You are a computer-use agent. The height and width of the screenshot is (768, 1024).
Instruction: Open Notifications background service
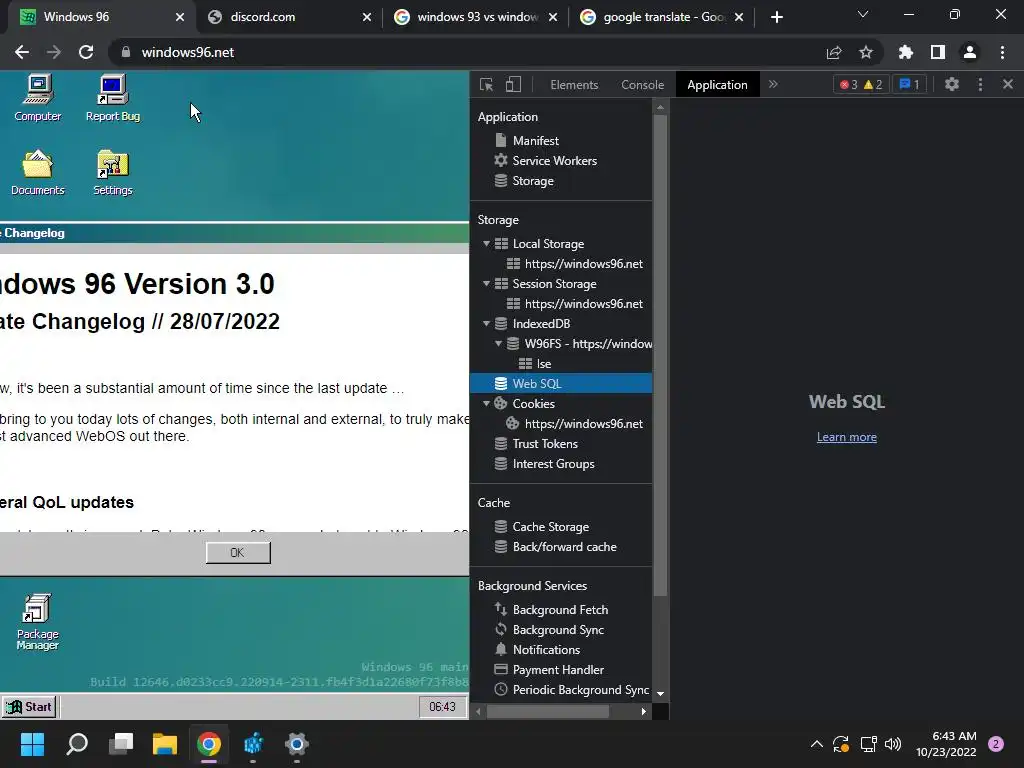[x=546, y=650]
